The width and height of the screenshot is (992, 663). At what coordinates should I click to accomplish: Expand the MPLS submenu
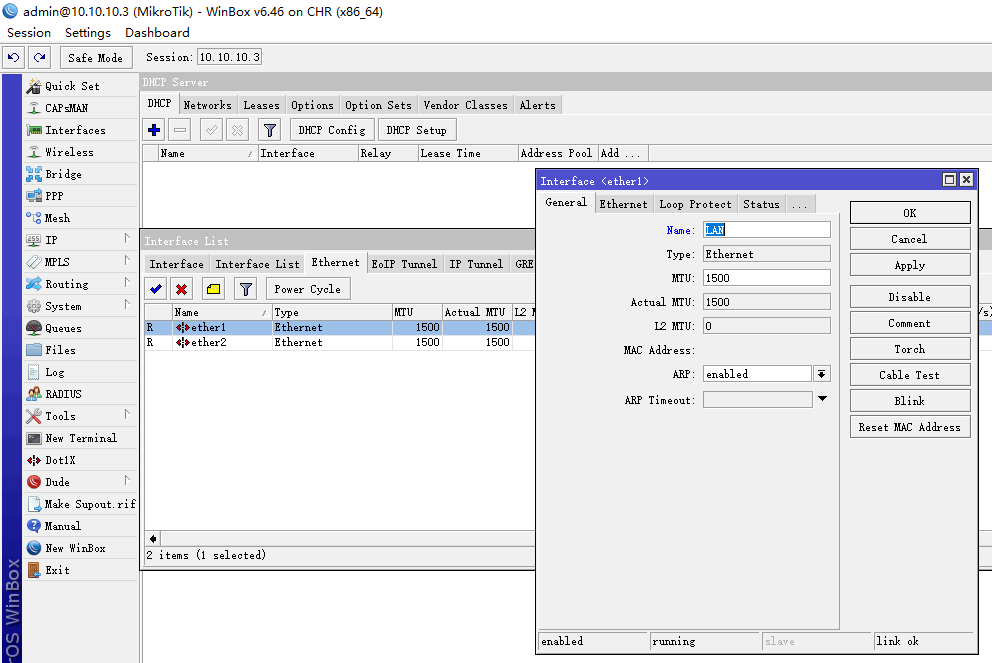(127, 261)
